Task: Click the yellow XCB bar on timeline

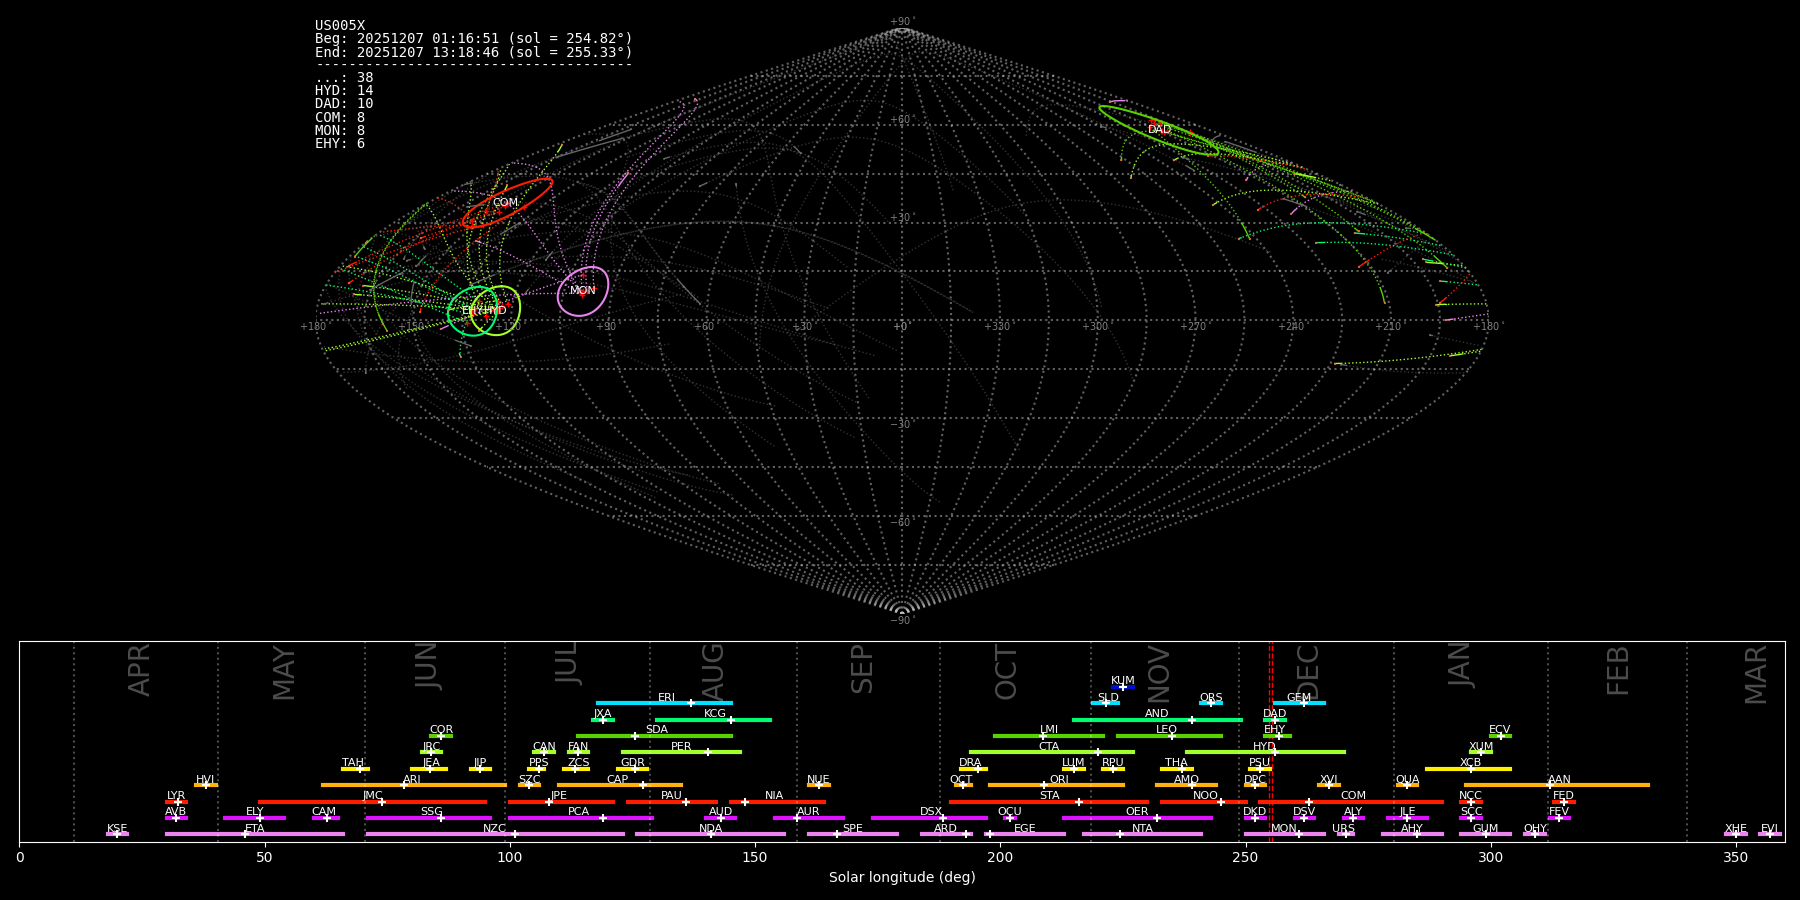Action: 1468,769
